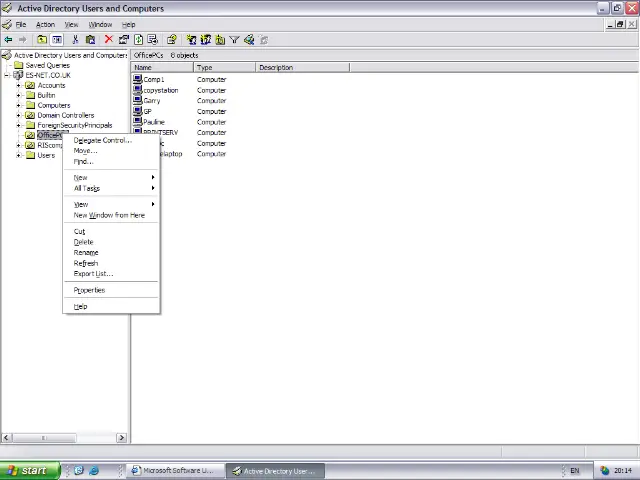The width and height of the screenshot is (640, 480).
Task: Open the Action menu
Action: pyautogui.click(x=45, y=24)
